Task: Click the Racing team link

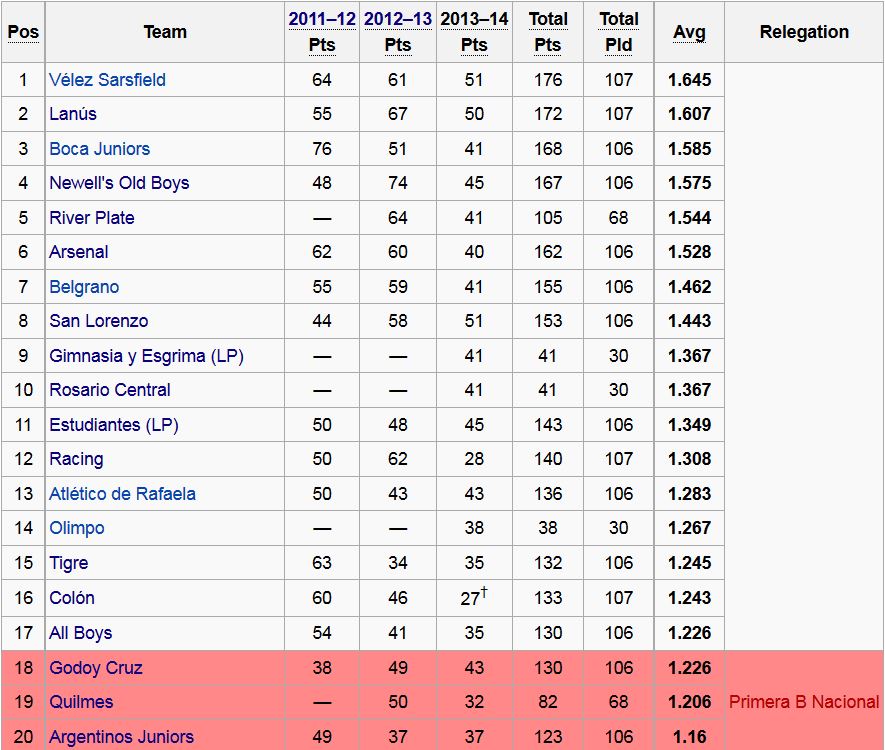Action: 76,459
